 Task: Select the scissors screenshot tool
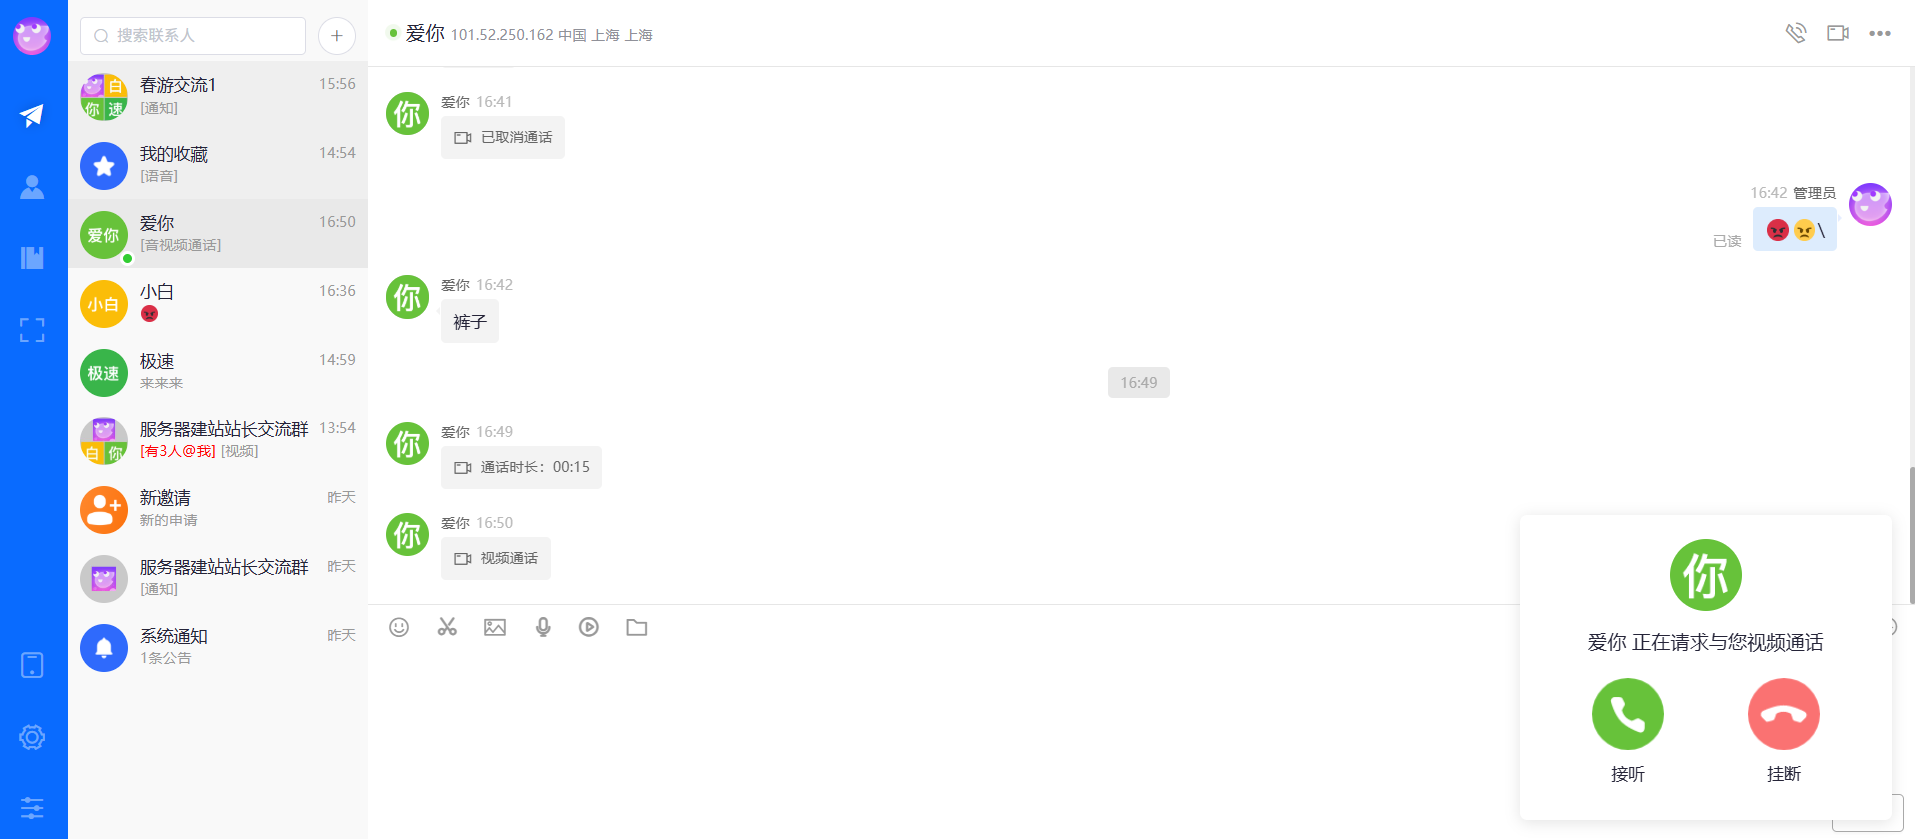[x=447, y=627]
